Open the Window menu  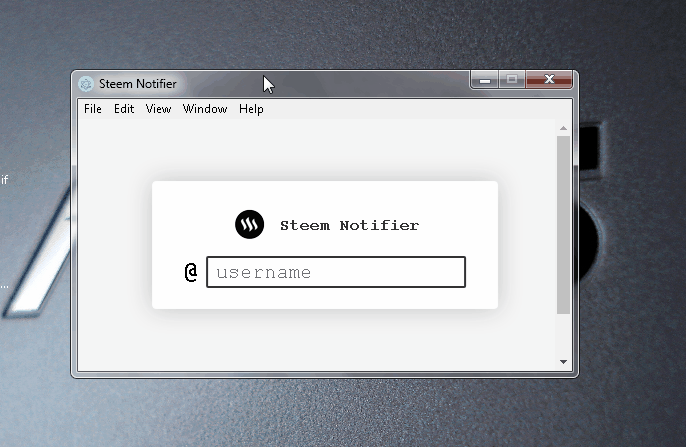pyautogui.click(x=205, y=109)
